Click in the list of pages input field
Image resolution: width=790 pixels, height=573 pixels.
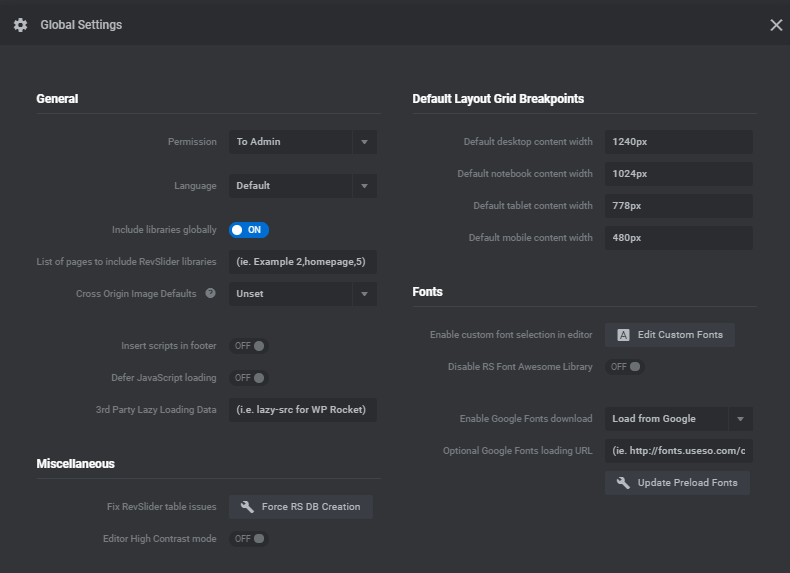click(302, 262)
